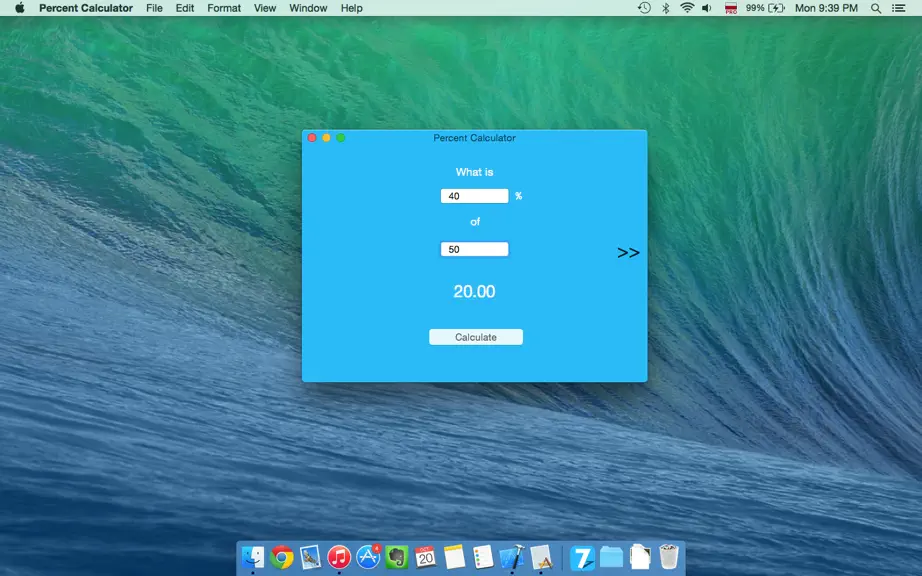Open the Format menu
The image size is (922, 576).
pyautogui.click(x=224, y=8)
